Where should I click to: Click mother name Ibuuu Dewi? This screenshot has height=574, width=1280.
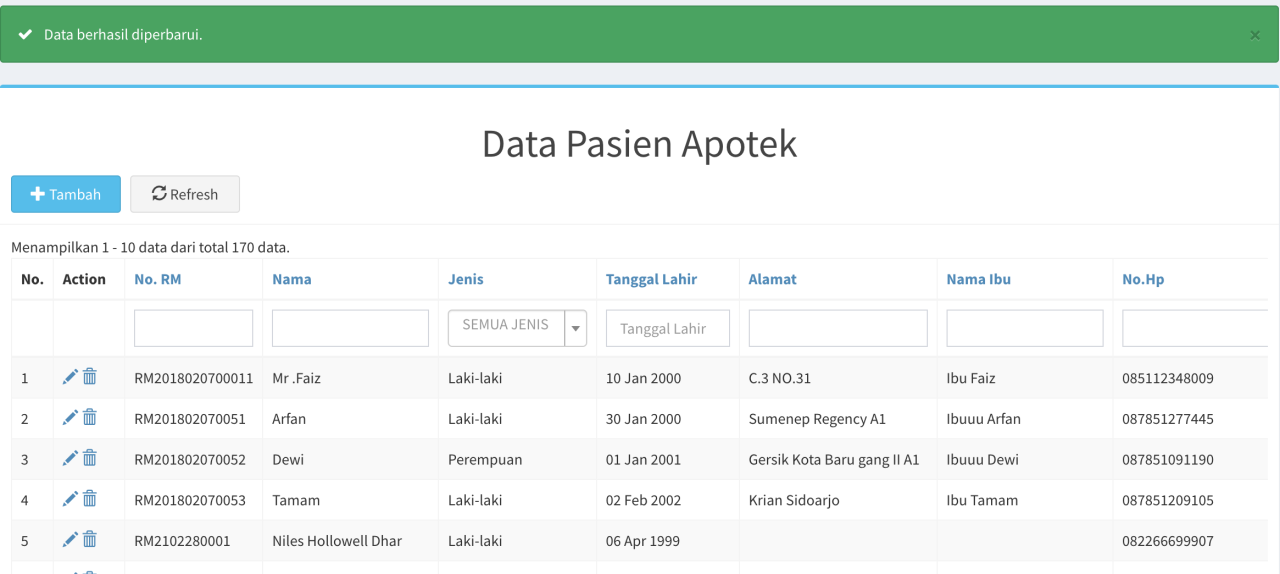click(x=983, y=460)
